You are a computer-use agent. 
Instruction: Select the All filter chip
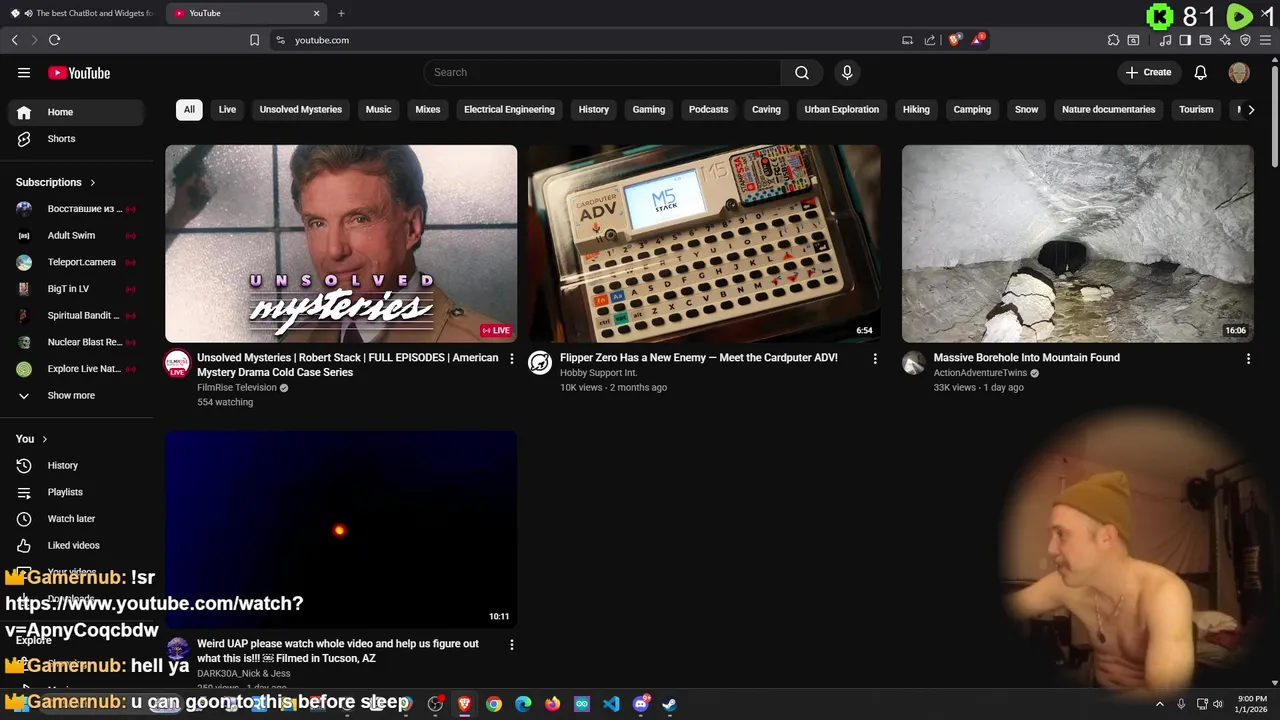[189, 109]
